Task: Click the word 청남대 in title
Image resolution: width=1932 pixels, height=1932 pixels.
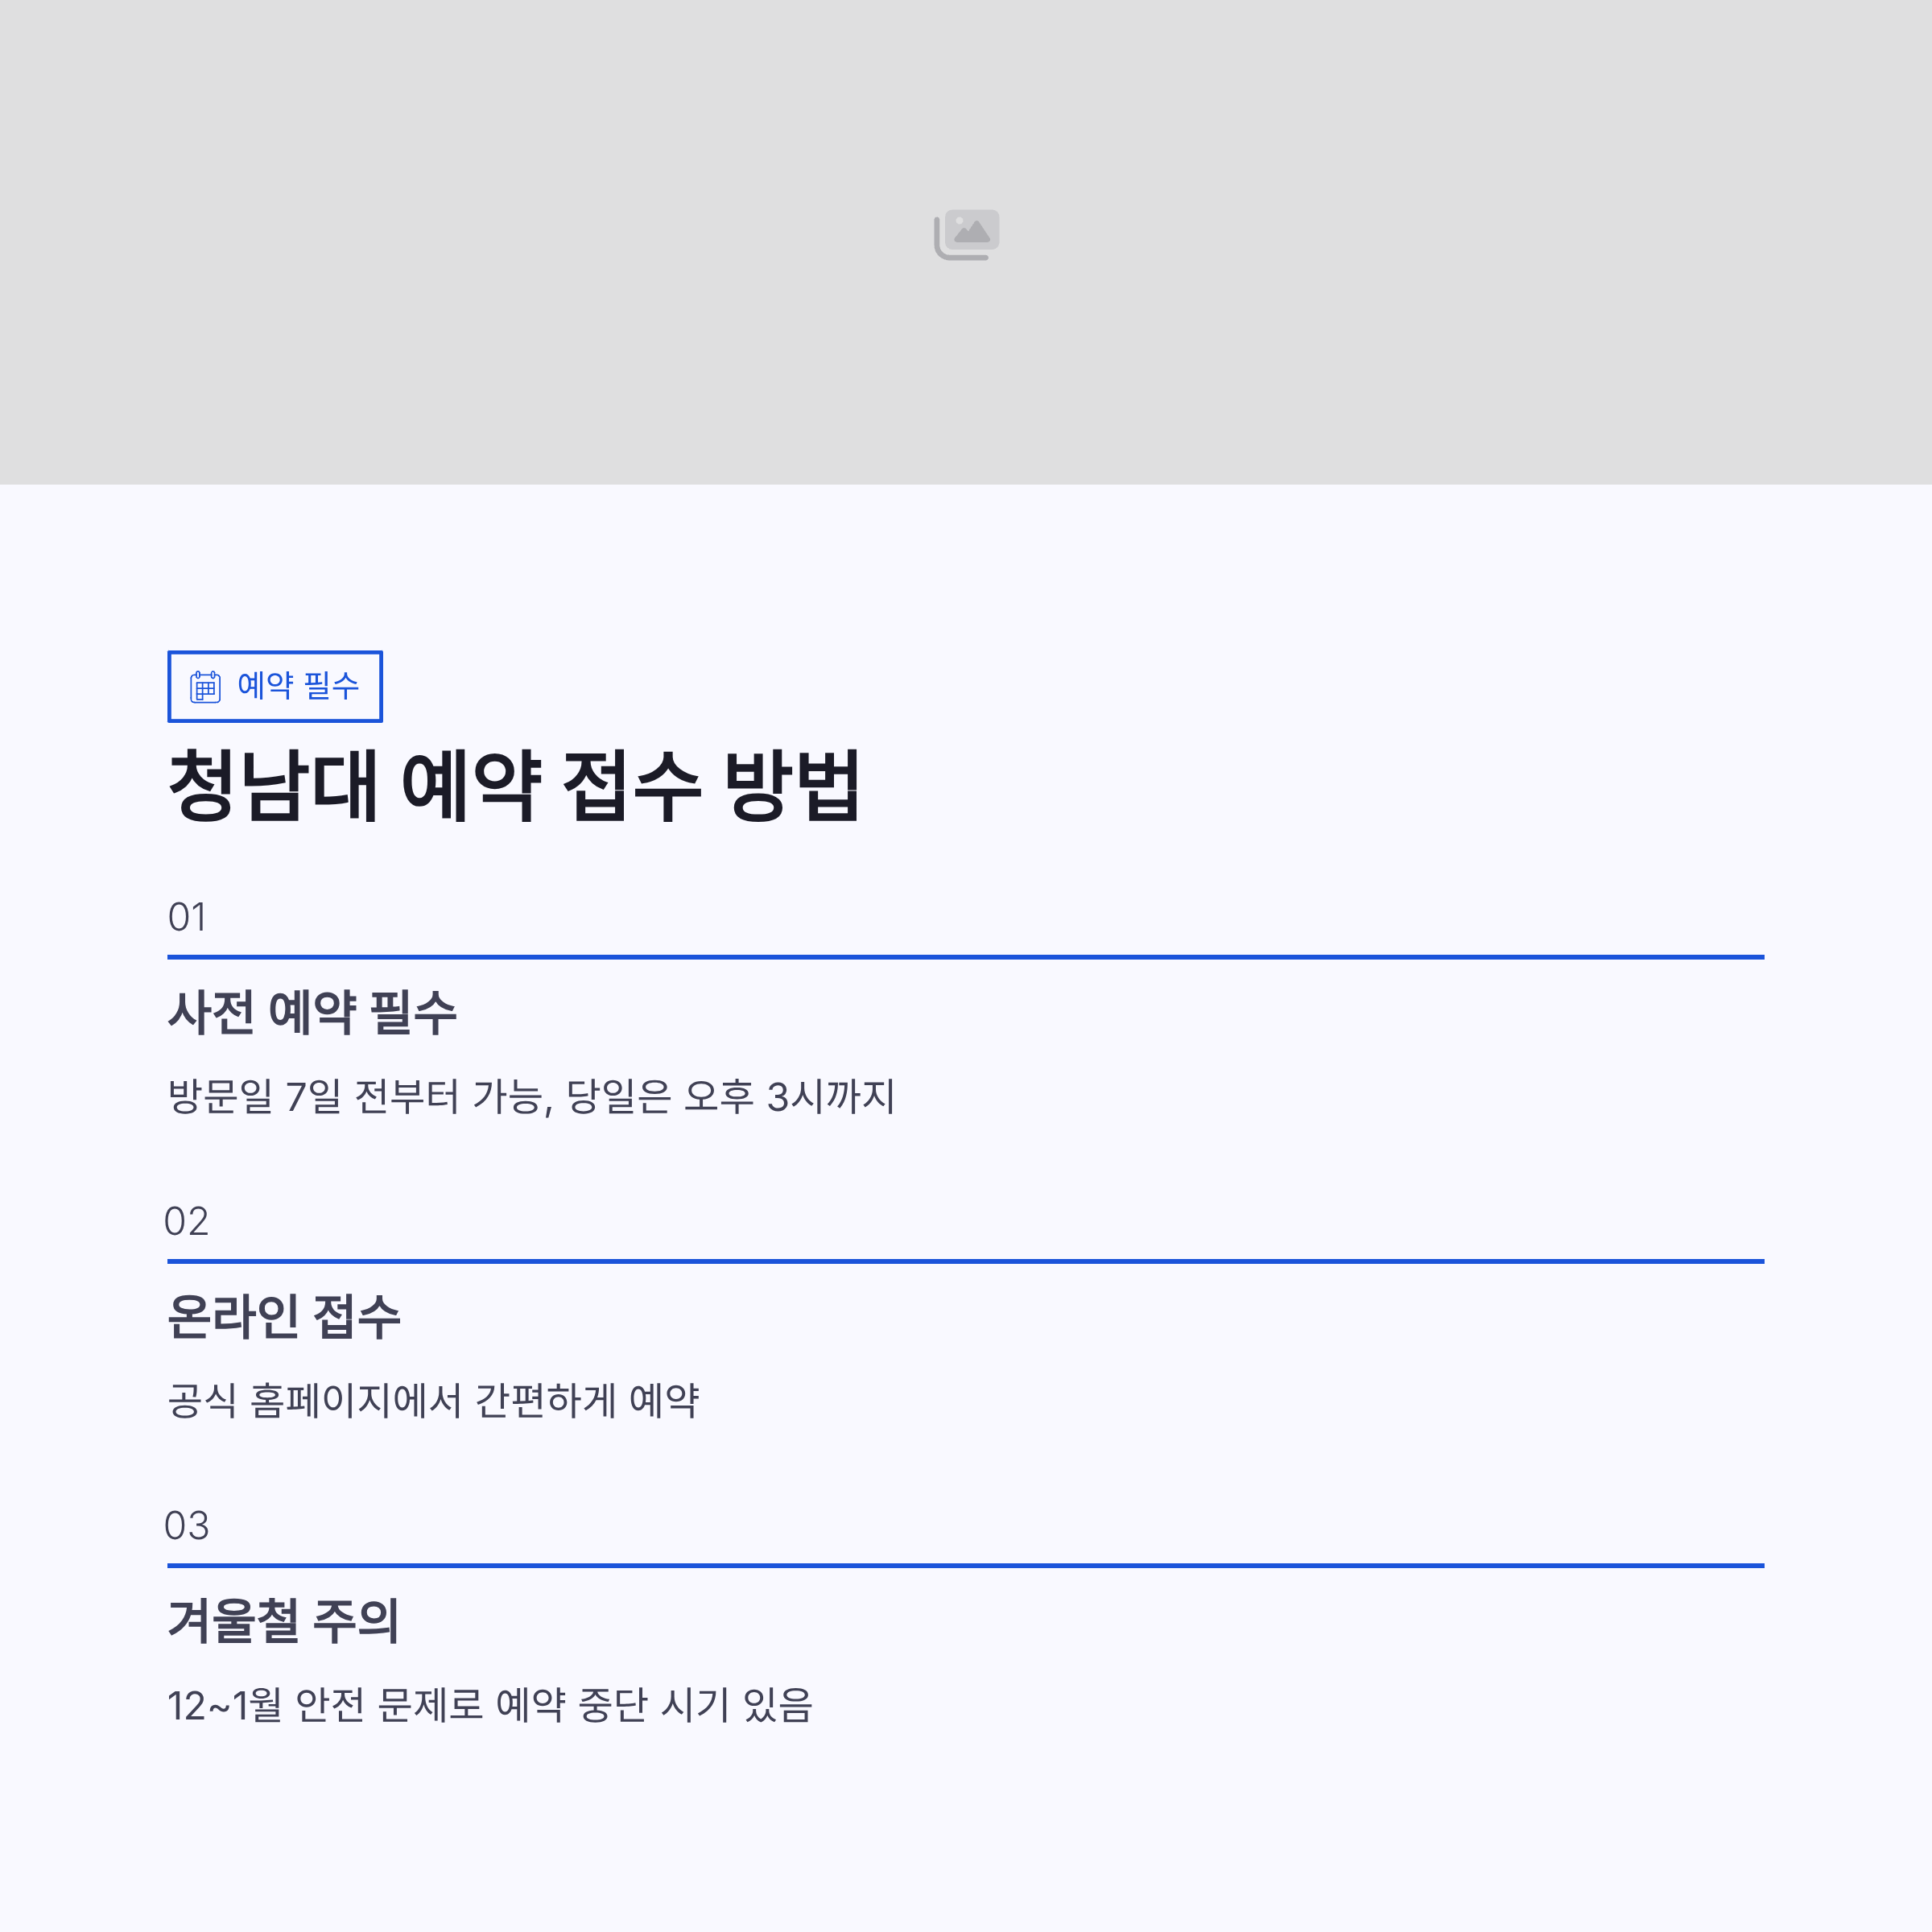Action: pyautogui.click(x=273, y=786)
